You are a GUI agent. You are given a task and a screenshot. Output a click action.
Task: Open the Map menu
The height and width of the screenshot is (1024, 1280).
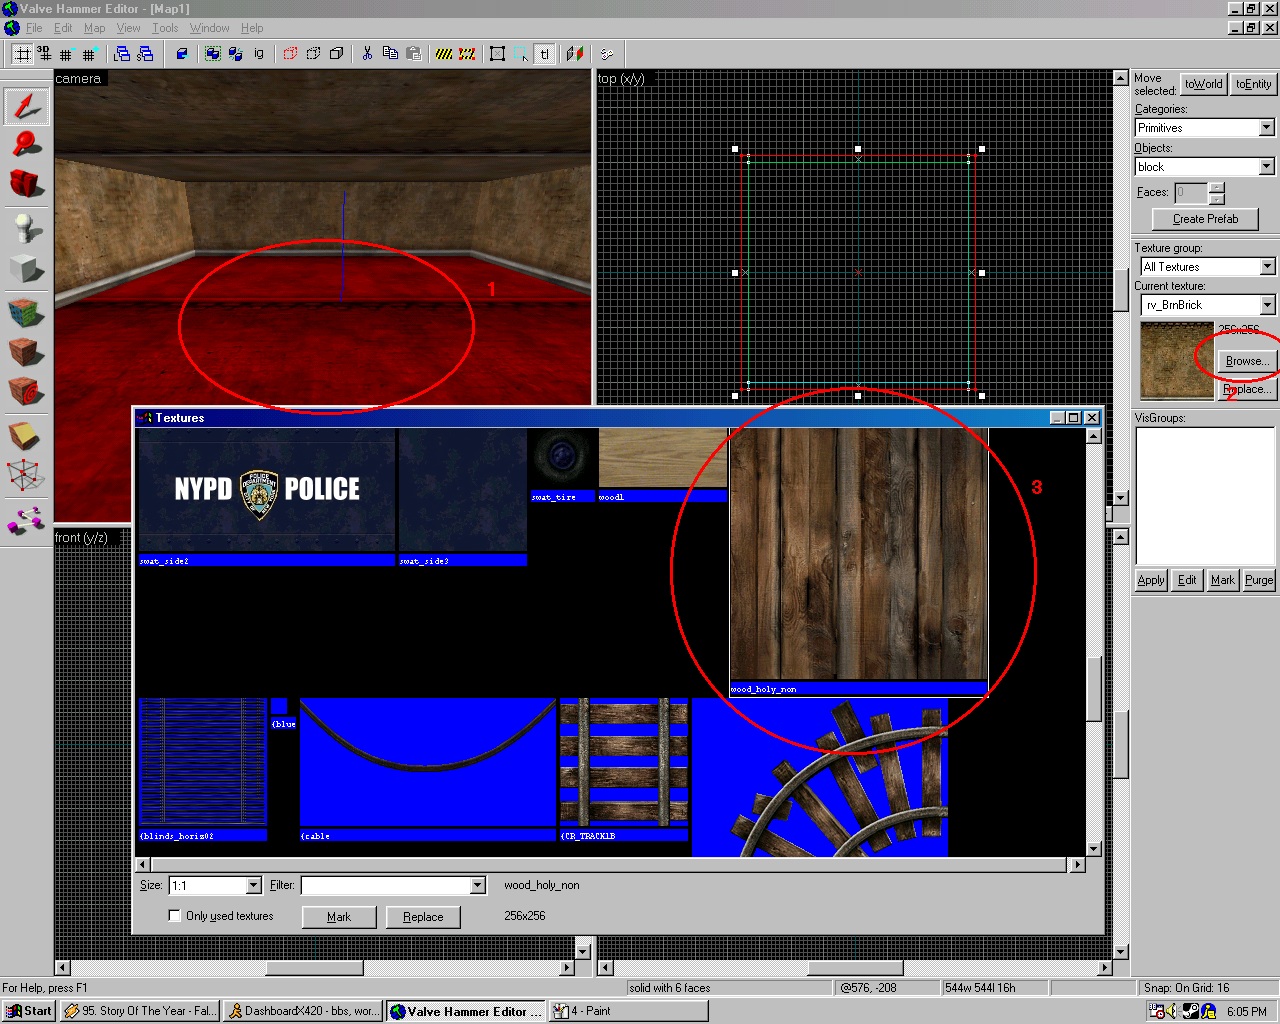94,28
